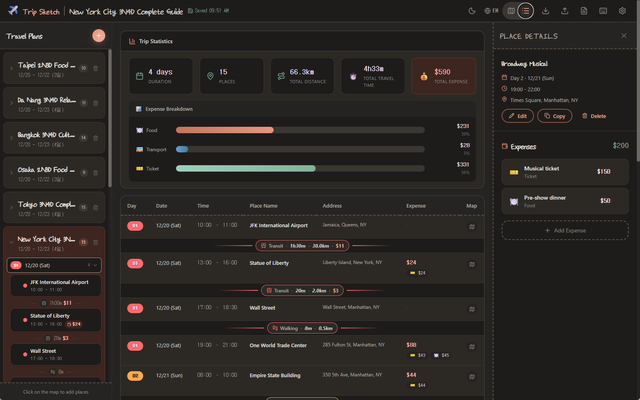
Task: Click Edit button in Place Details
Action: (517, 116)
